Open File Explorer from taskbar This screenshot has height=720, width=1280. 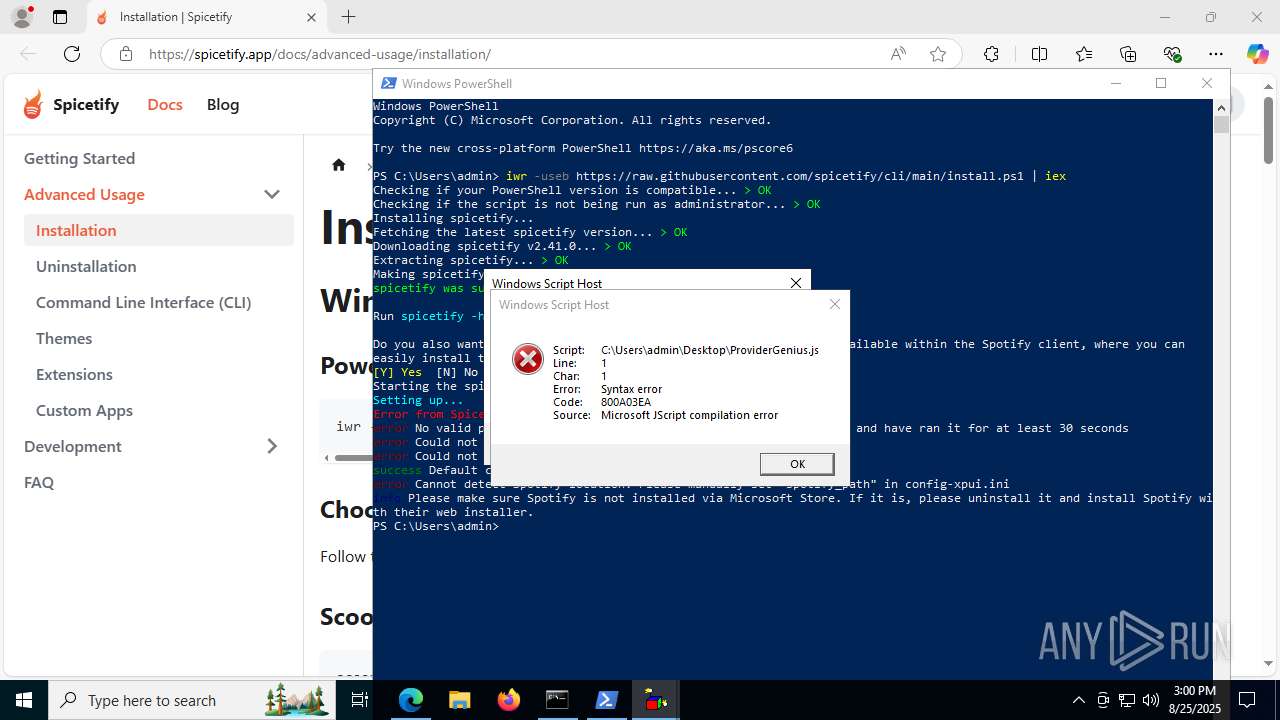click(x=459, y=700)
